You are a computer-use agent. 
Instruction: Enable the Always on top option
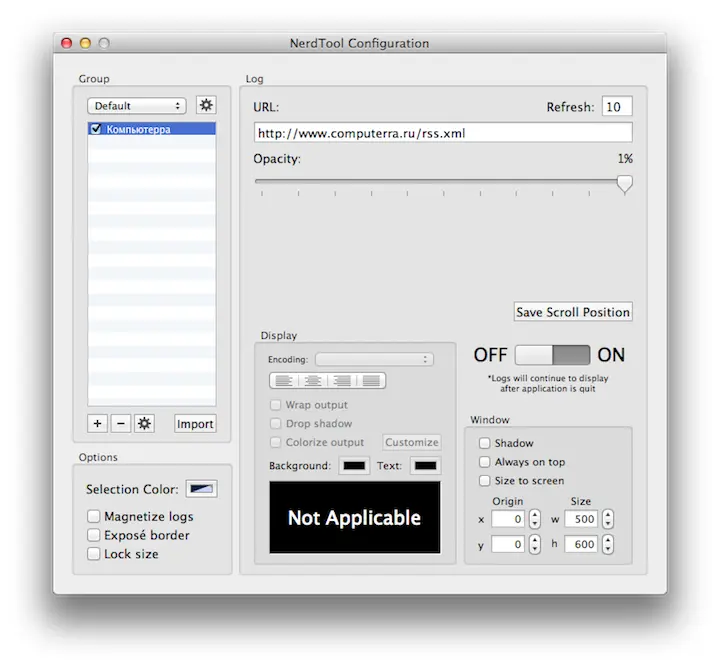(x=485, y=462)
